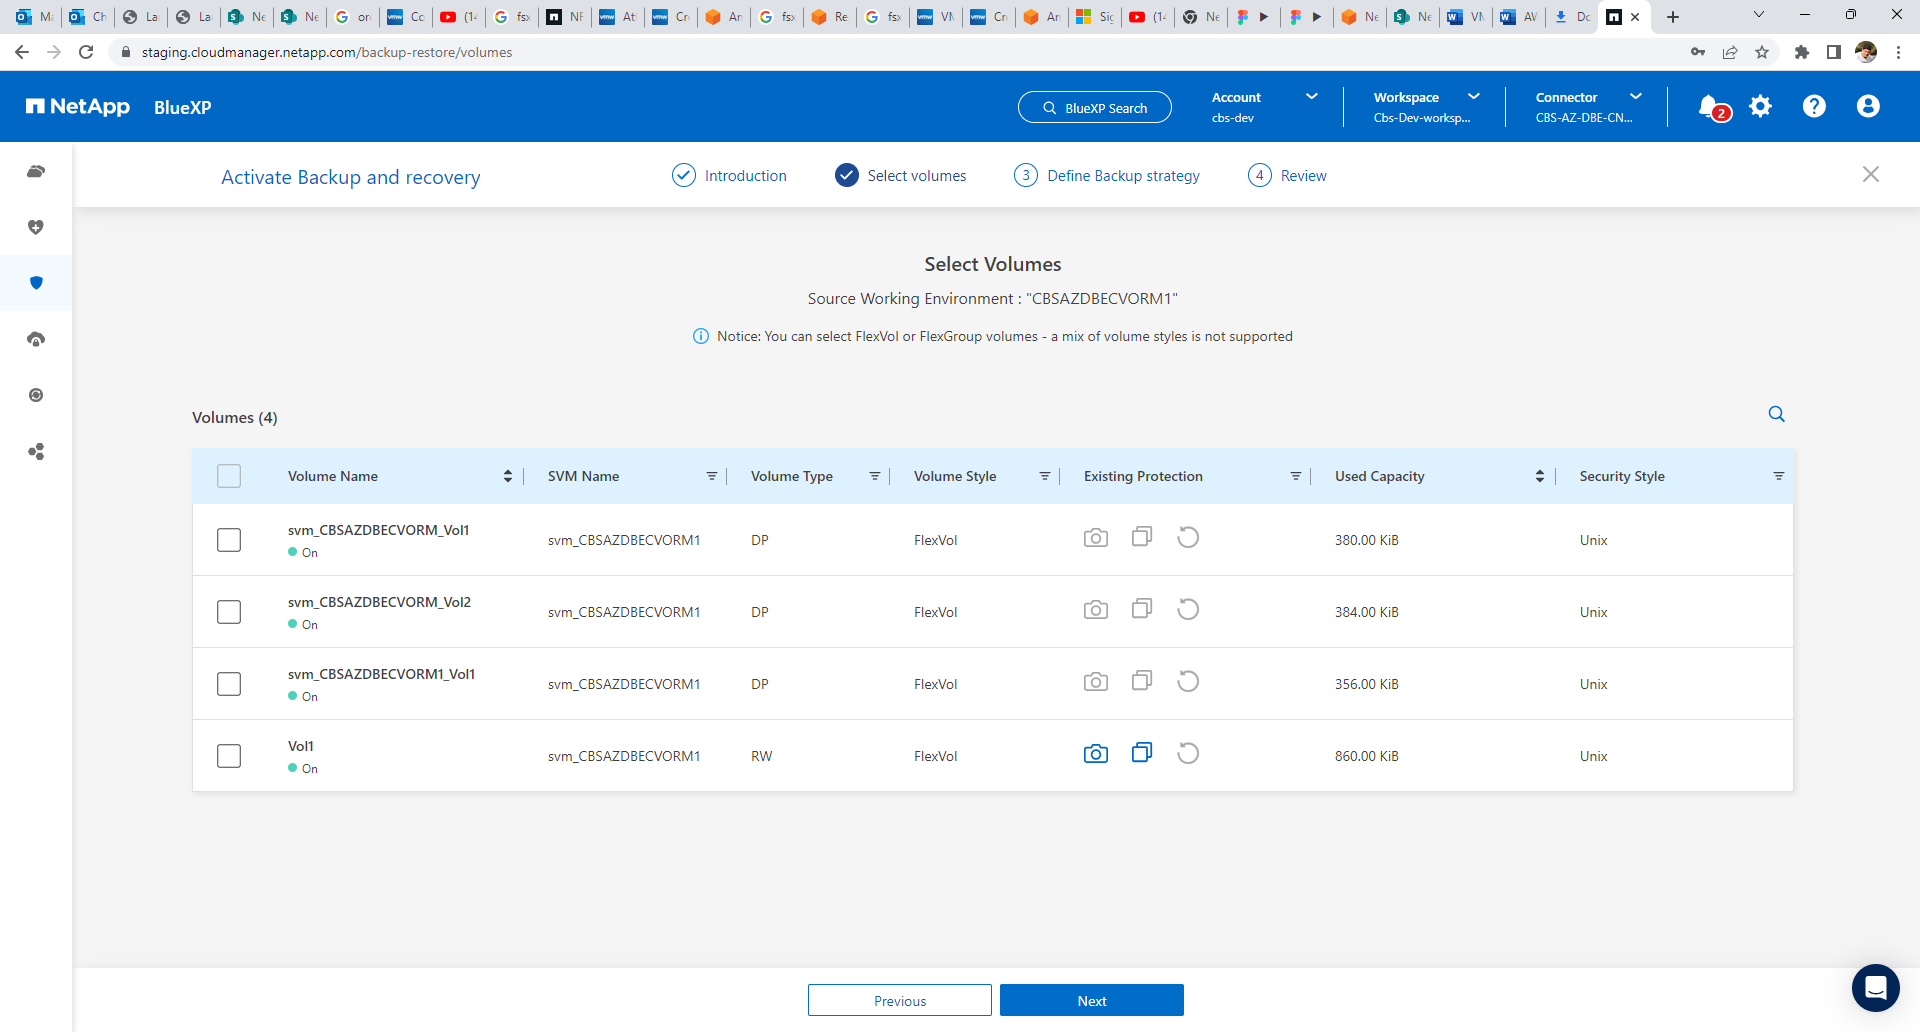Click the Next button
Viewport: 1920px width, 1032px height.
click(x=1091, y=1000)
